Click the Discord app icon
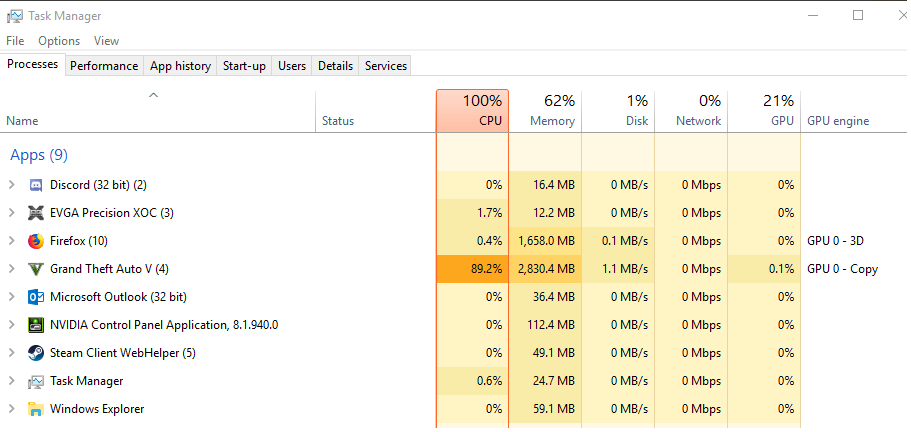This screenshot has width=911, height=432. tap(35, 185)
